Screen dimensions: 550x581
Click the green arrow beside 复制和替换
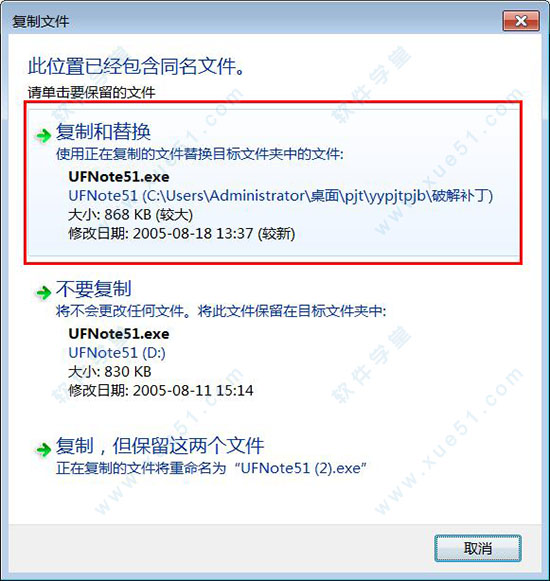44,135
